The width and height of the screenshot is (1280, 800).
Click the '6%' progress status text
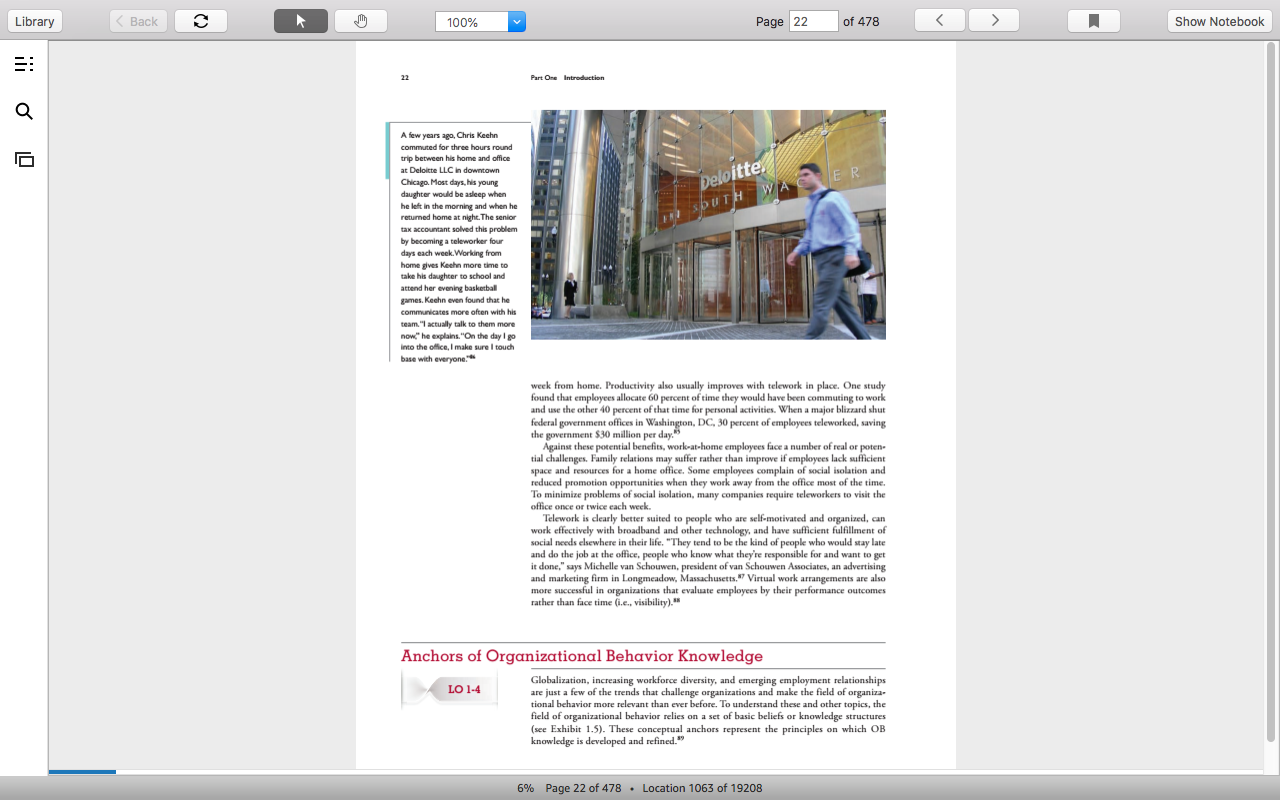click(x=525, y=788)
